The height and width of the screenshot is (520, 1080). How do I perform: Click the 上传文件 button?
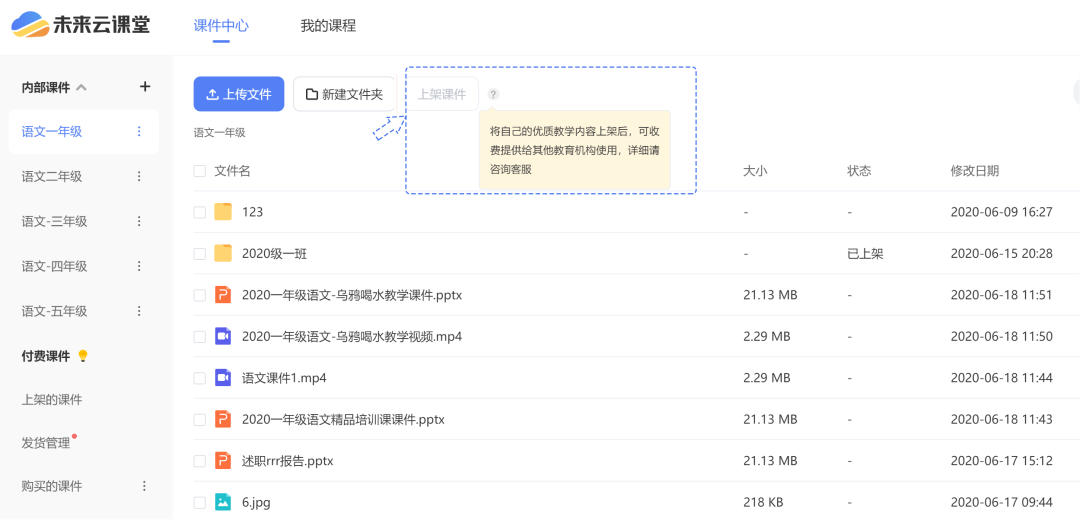(239, 94)
